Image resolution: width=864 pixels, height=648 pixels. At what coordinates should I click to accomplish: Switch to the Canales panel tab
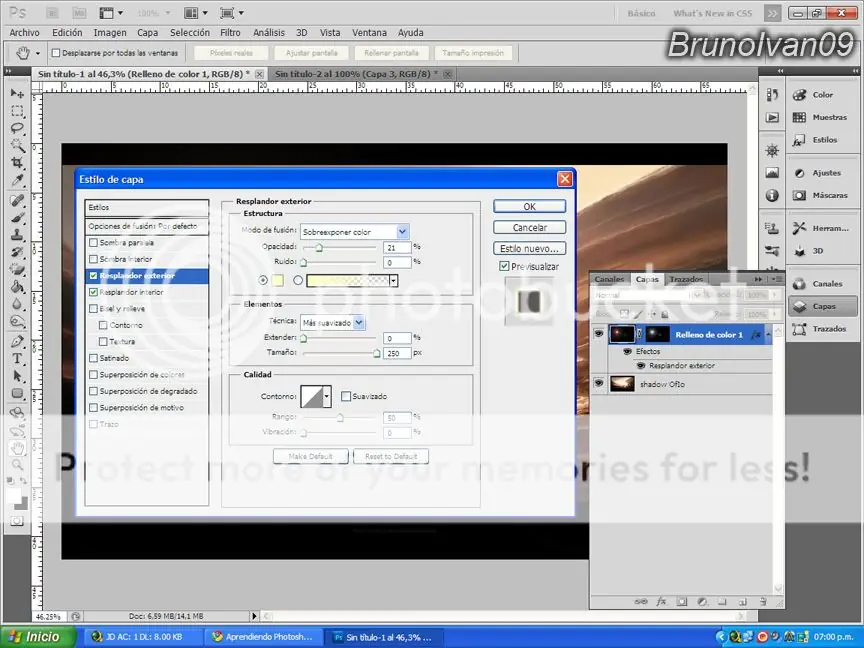point(609,279)
